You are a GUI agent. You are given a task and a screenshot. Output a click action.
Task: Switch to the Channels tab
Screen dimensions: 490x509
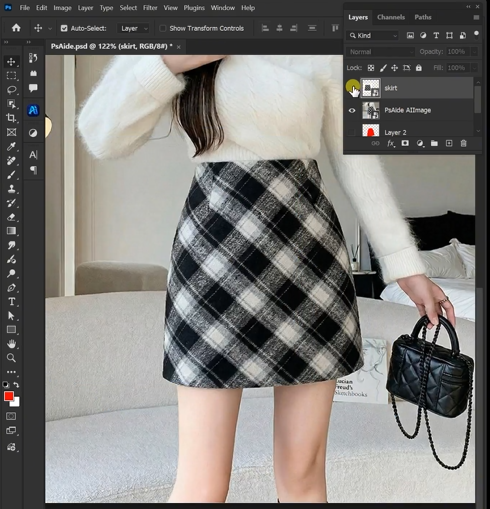[x=391, y=17]
